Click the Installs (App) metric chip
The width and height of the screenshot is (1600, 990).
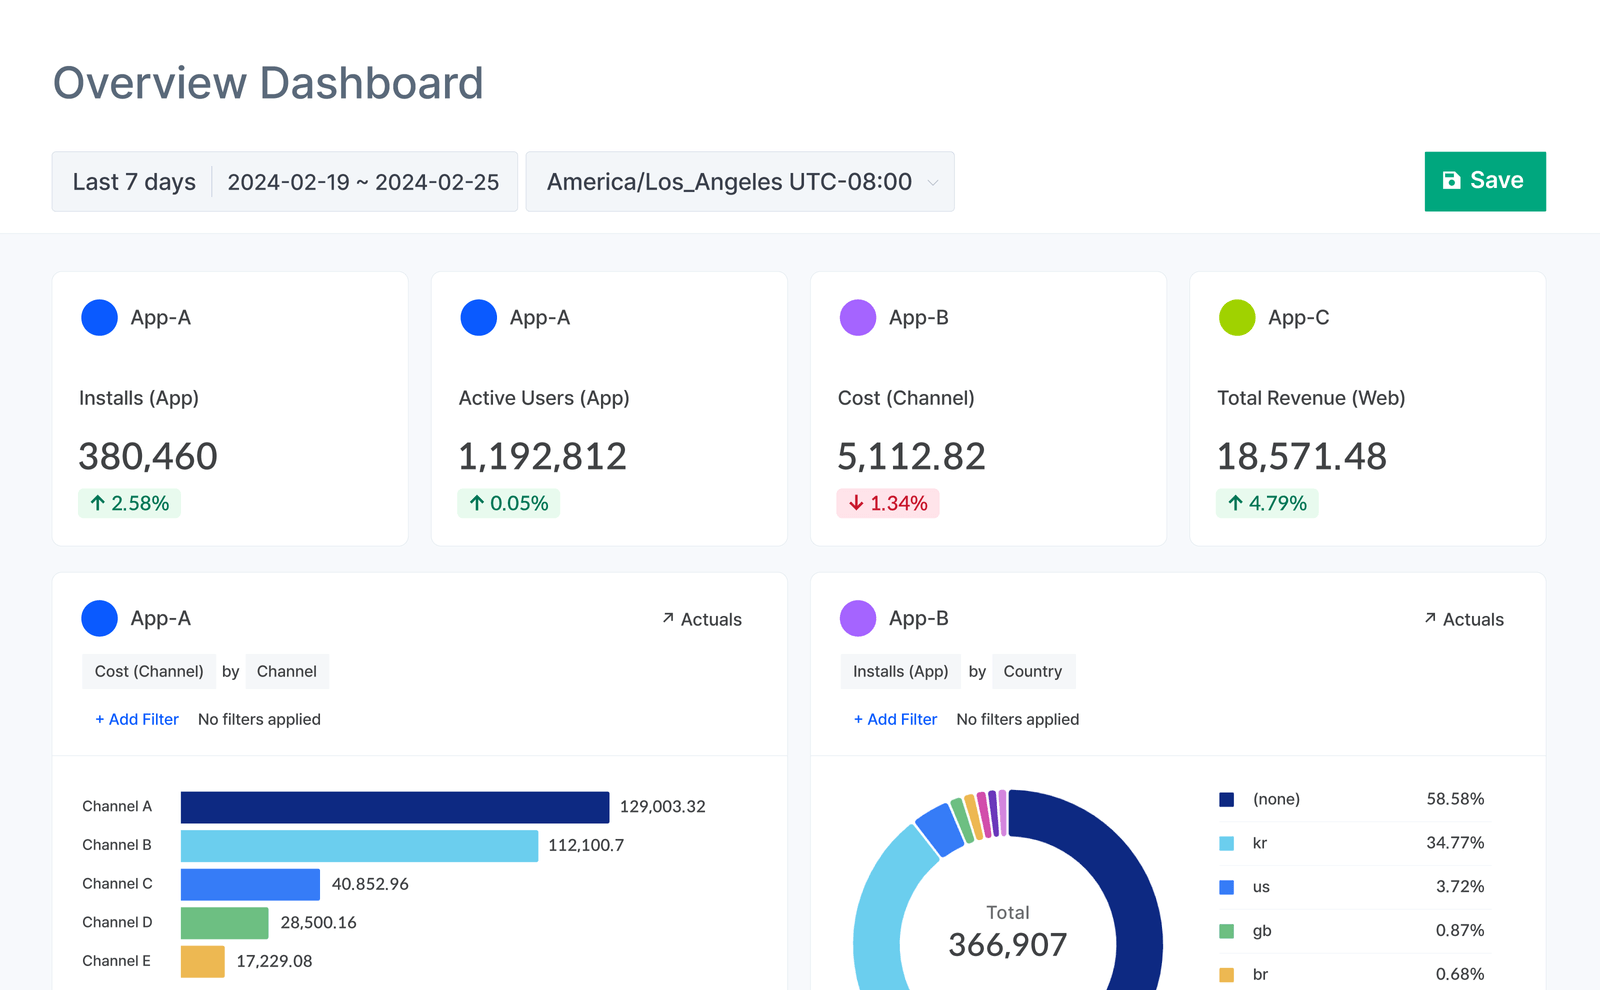pos(900,671)
